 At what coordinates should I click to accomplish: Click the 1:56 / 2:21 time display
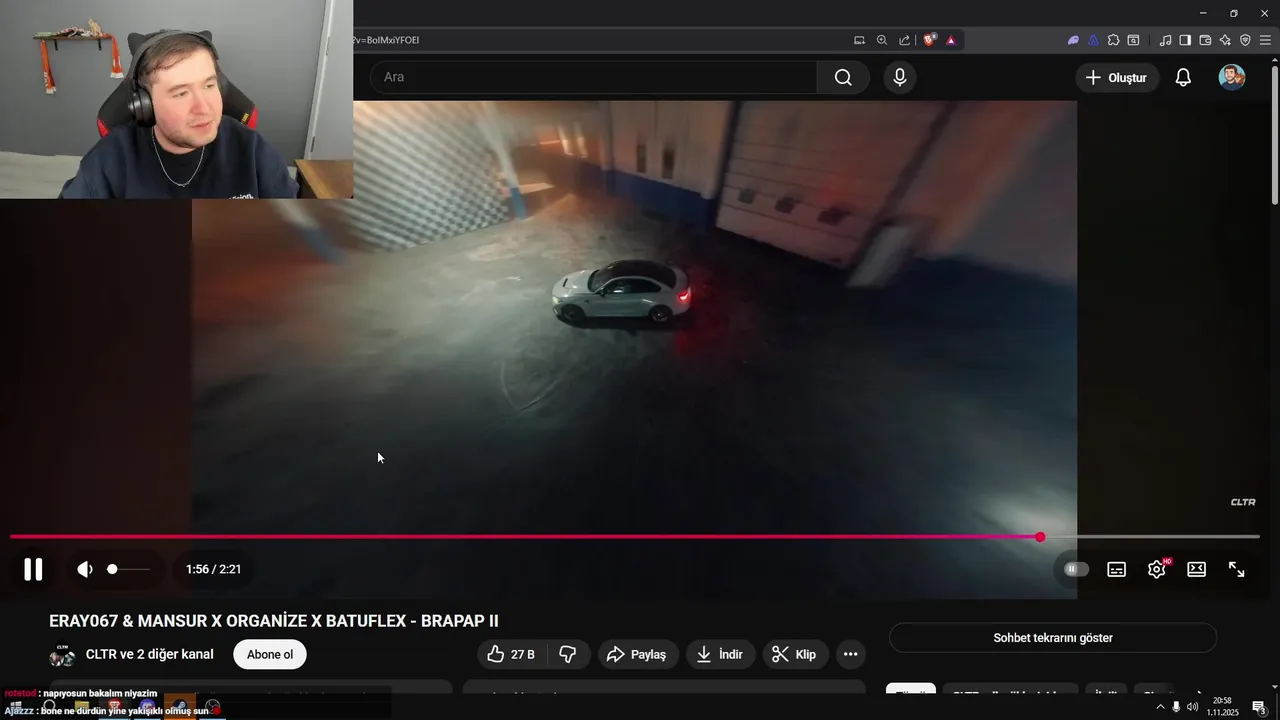213,569
